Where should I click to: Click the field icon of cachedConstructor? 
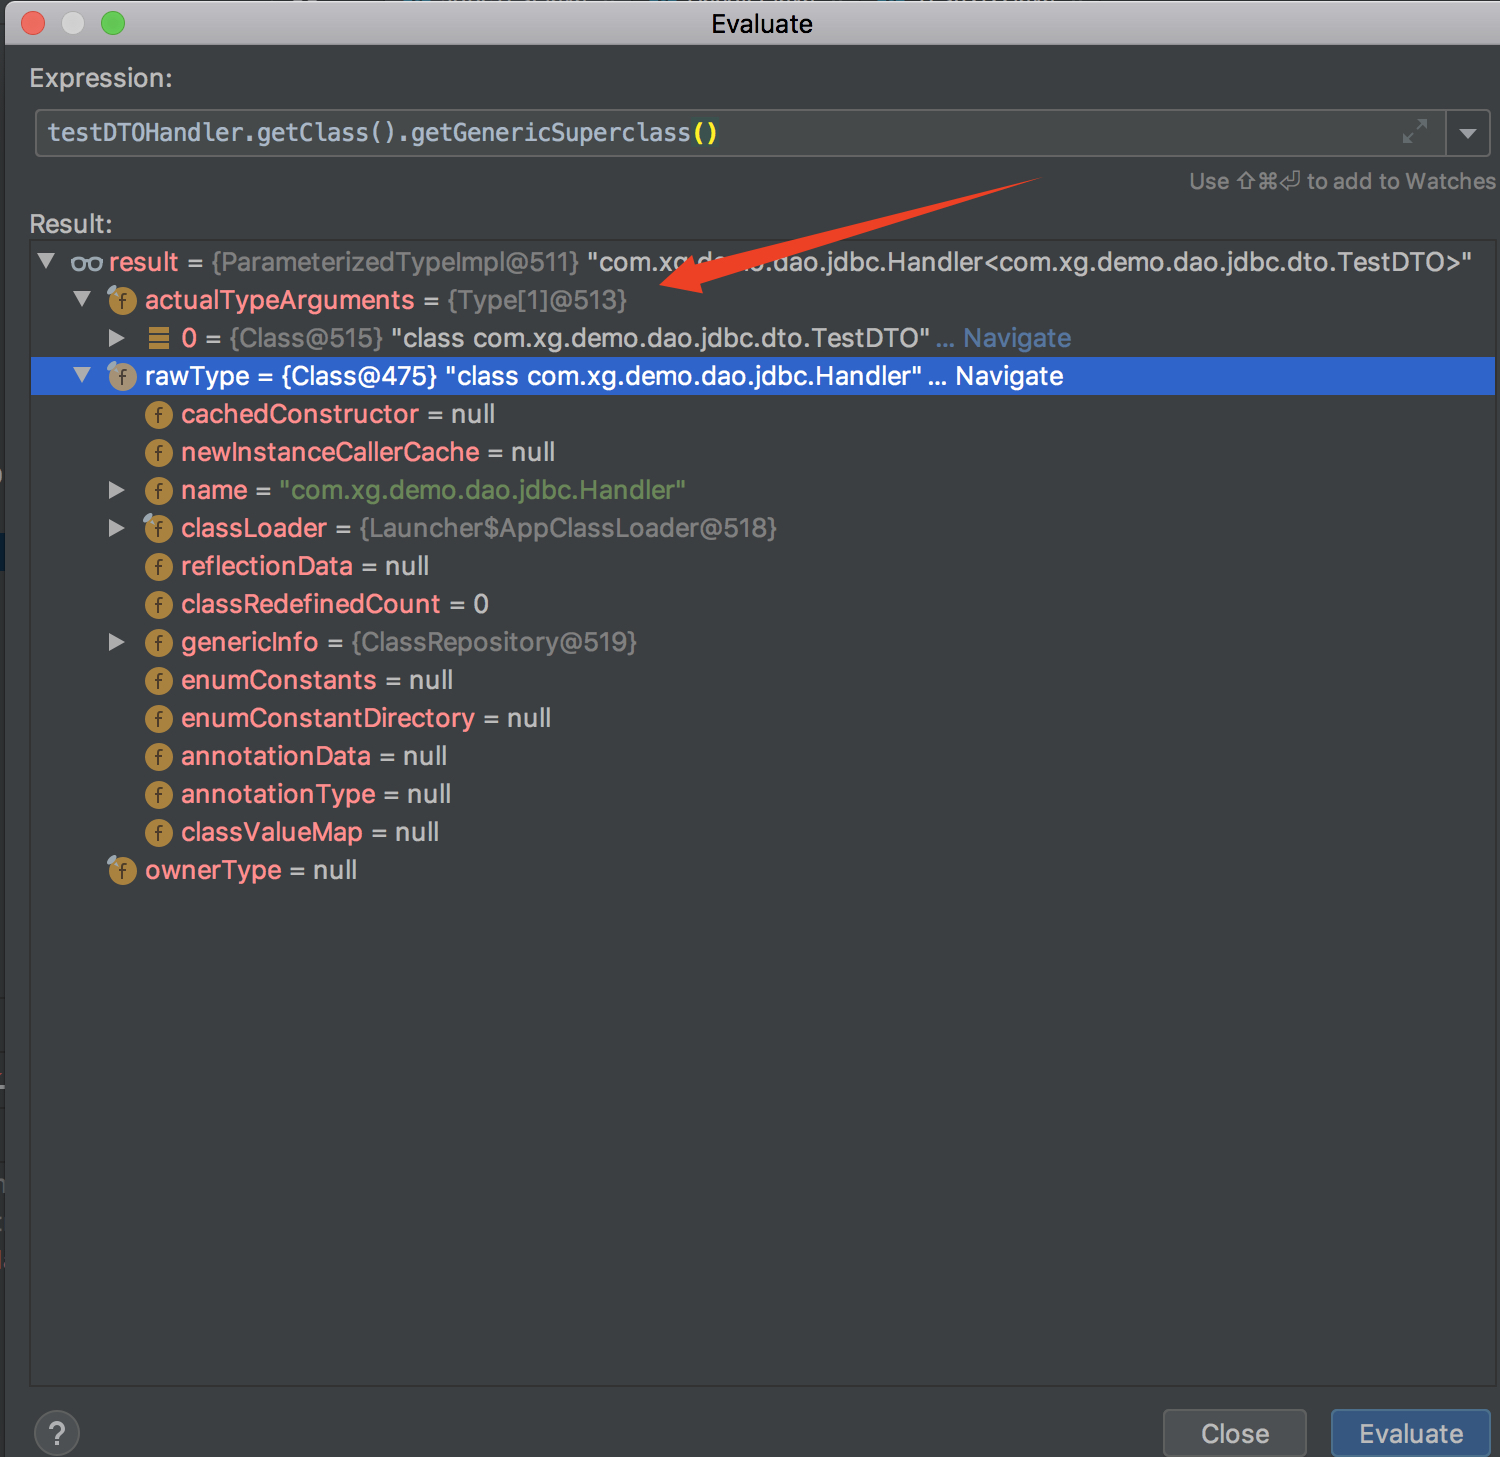tap(159, 414)
